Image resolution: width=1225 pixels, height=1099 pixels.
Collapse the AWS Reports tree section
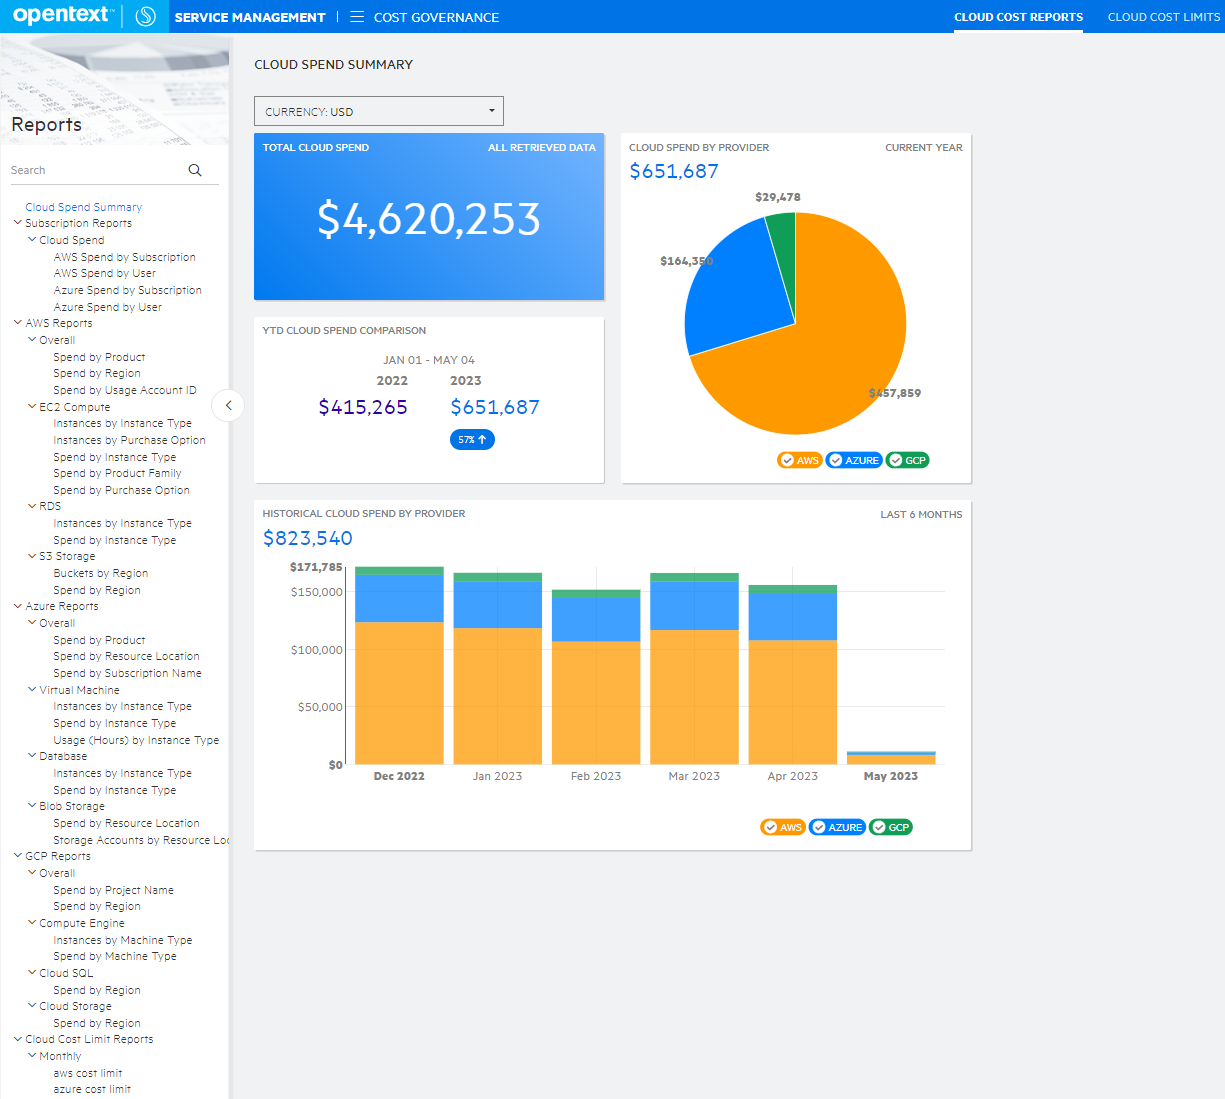[17, 322]
